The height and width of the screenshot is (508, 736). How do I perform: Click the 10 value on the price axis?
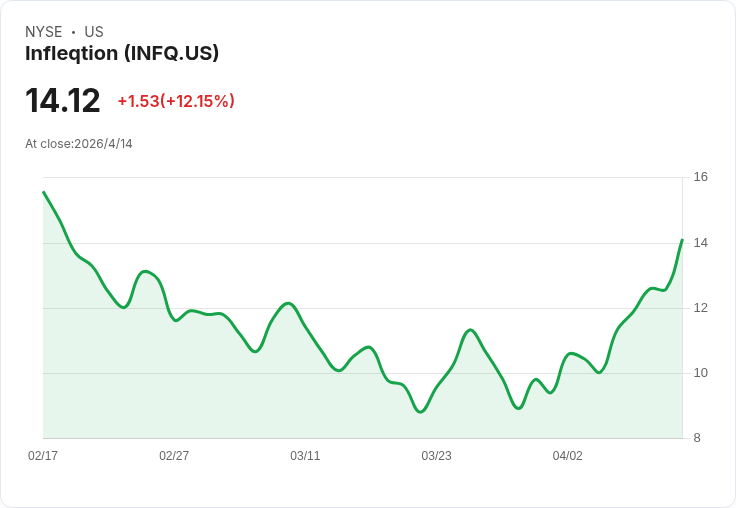[x=700, y=373]
